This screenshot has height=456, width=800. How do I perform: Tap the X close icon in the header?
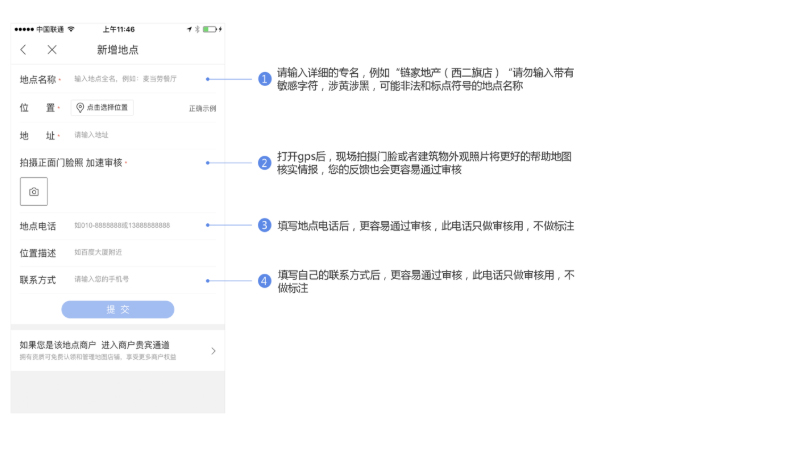pos(52,50)
